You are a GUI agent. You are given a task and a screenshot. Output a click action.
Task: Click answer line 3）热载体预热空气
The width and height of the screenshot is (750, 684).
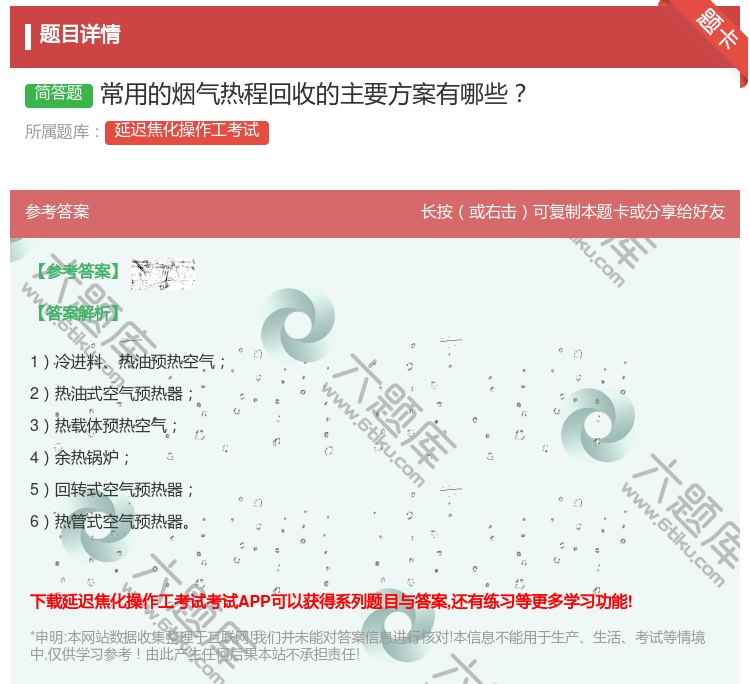point(104,426)
